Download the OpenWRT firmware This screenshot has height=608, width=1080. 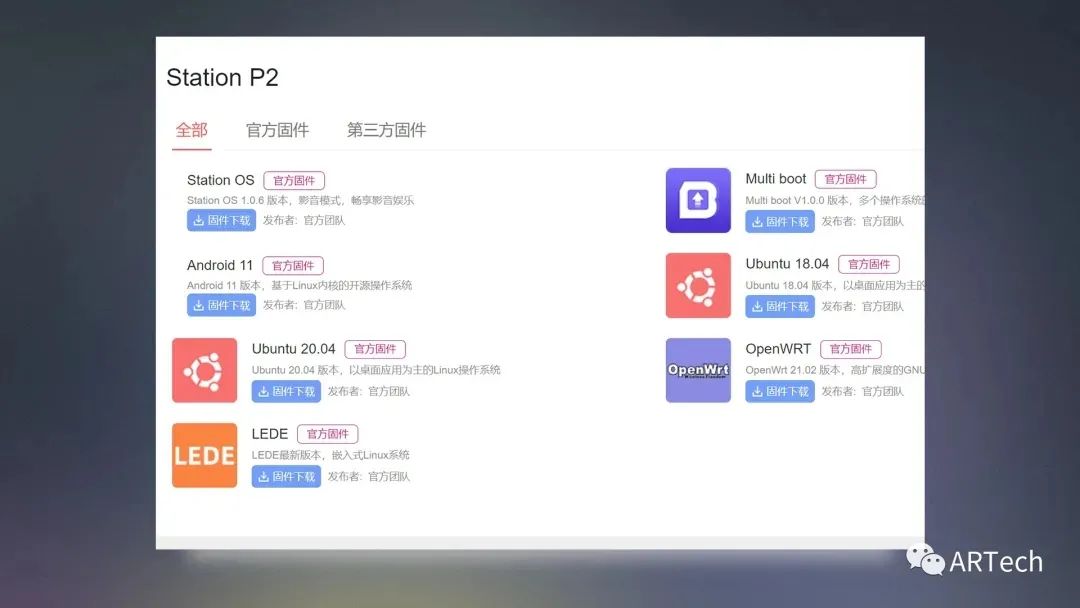[780, 391]
